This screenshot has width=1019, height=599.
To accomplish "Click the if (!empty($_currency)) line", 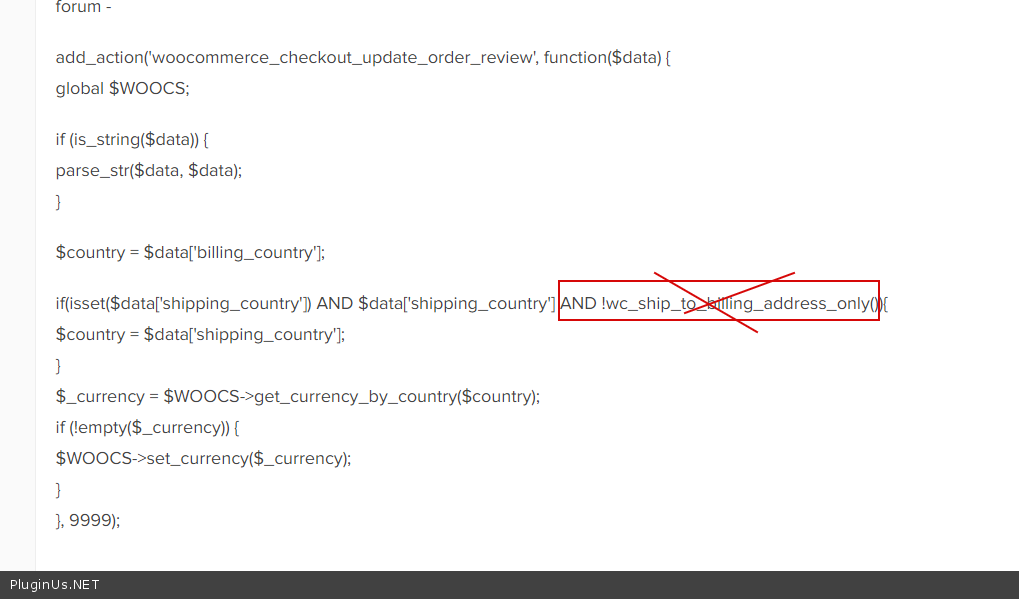I will click(147, 427).
